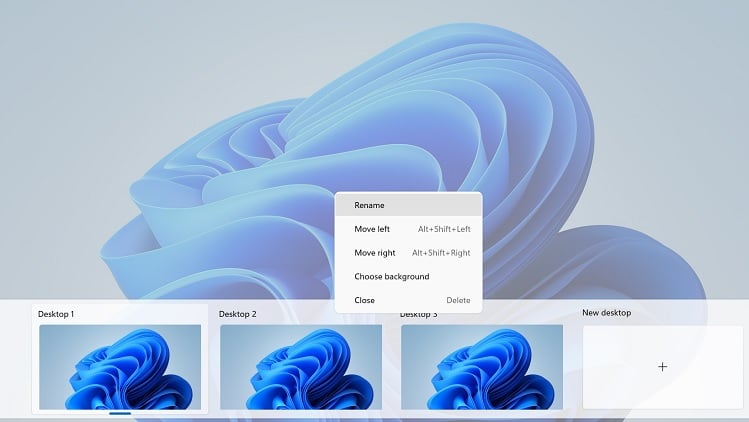Switch to the Desktop 1 thumbnail
The image size is (749, 422).
(120, 367)
